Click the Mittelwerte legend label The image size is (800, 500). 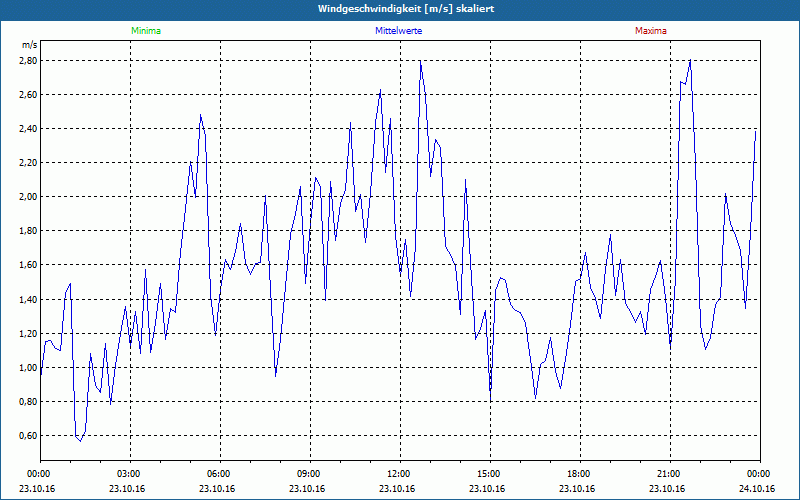click(398, 31)
